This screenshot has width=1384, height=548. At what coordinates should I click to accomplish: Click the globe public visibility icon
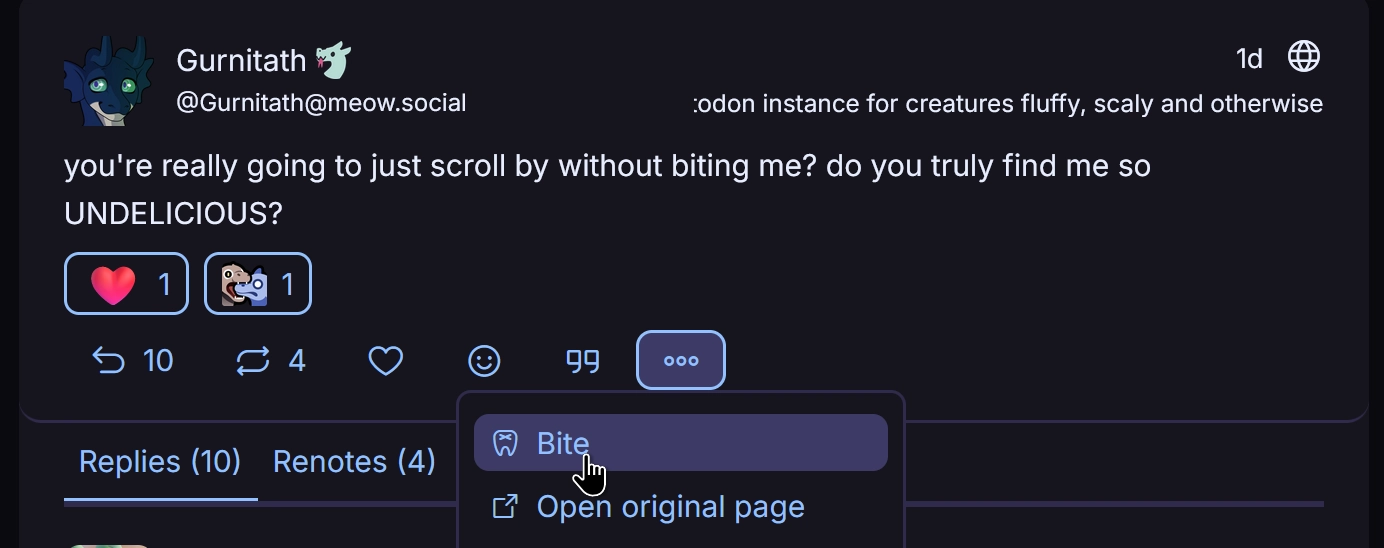pyautogui.click(x=1303, y=57)
